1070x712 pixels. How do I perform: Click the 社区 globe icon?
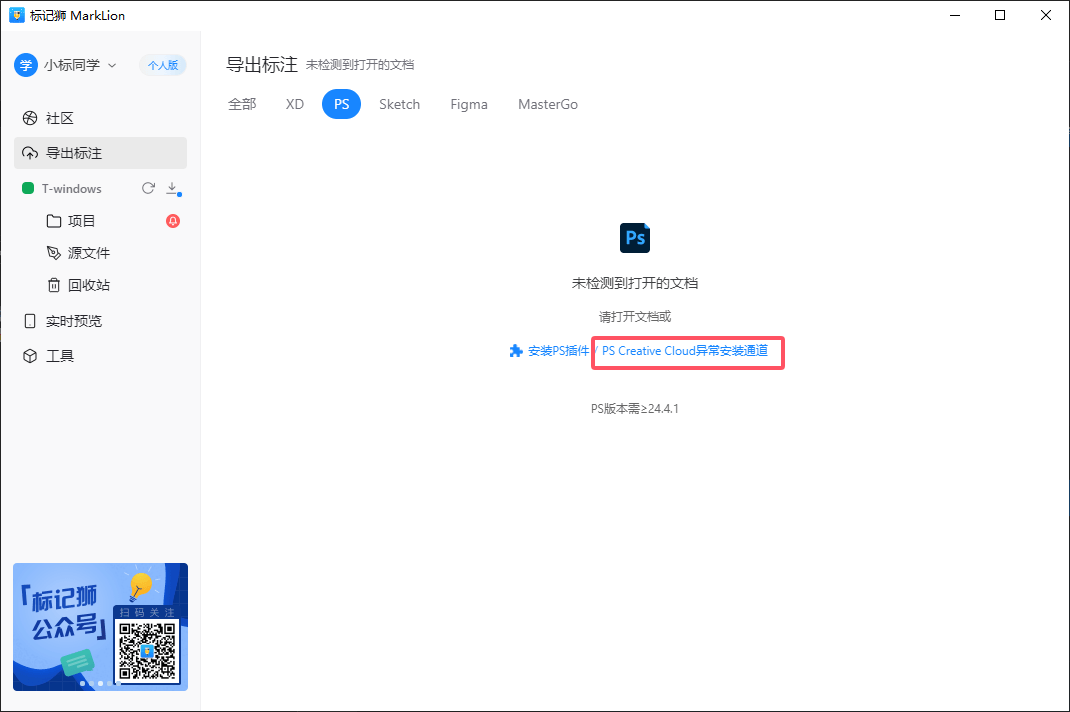click(x=30, y=118)
